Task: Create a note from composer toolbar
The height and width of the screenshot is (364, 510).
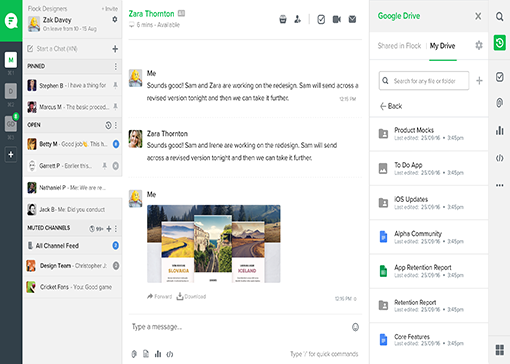Action: pyautogui.click(x=146, y=354)
